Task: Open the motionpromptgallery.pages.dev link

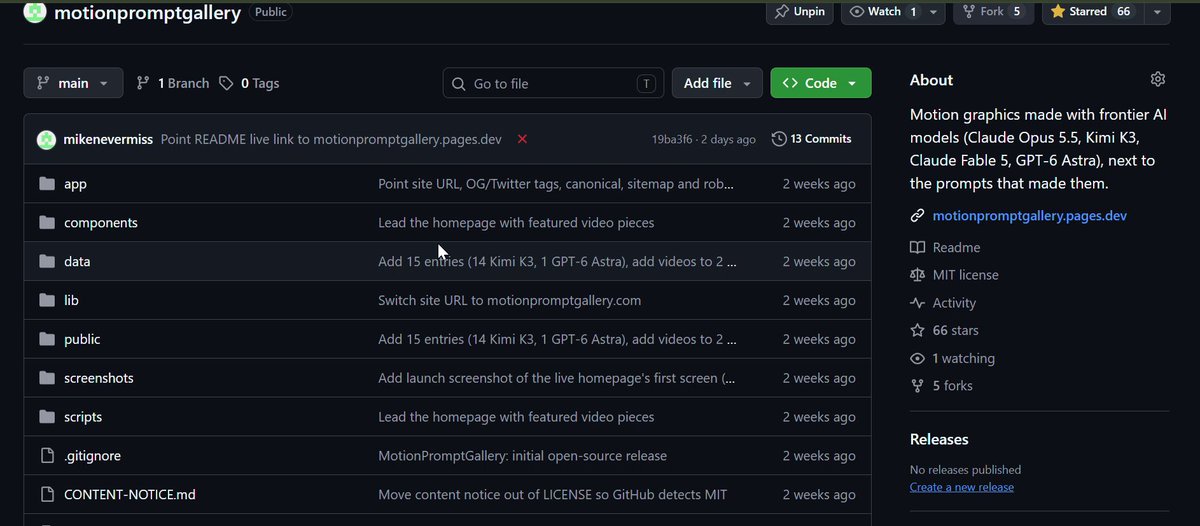Action: point(1030,216)
